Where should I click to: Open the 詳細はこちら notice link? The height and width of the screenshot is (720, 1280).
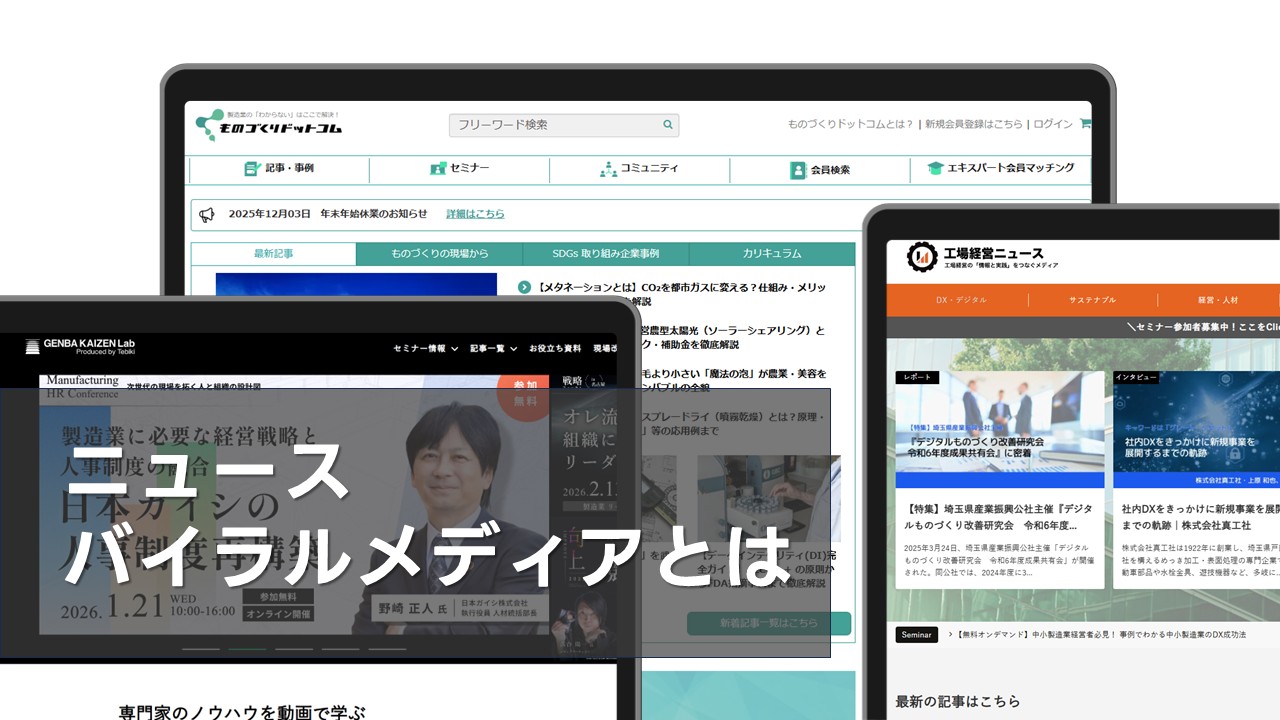[475, 214]
